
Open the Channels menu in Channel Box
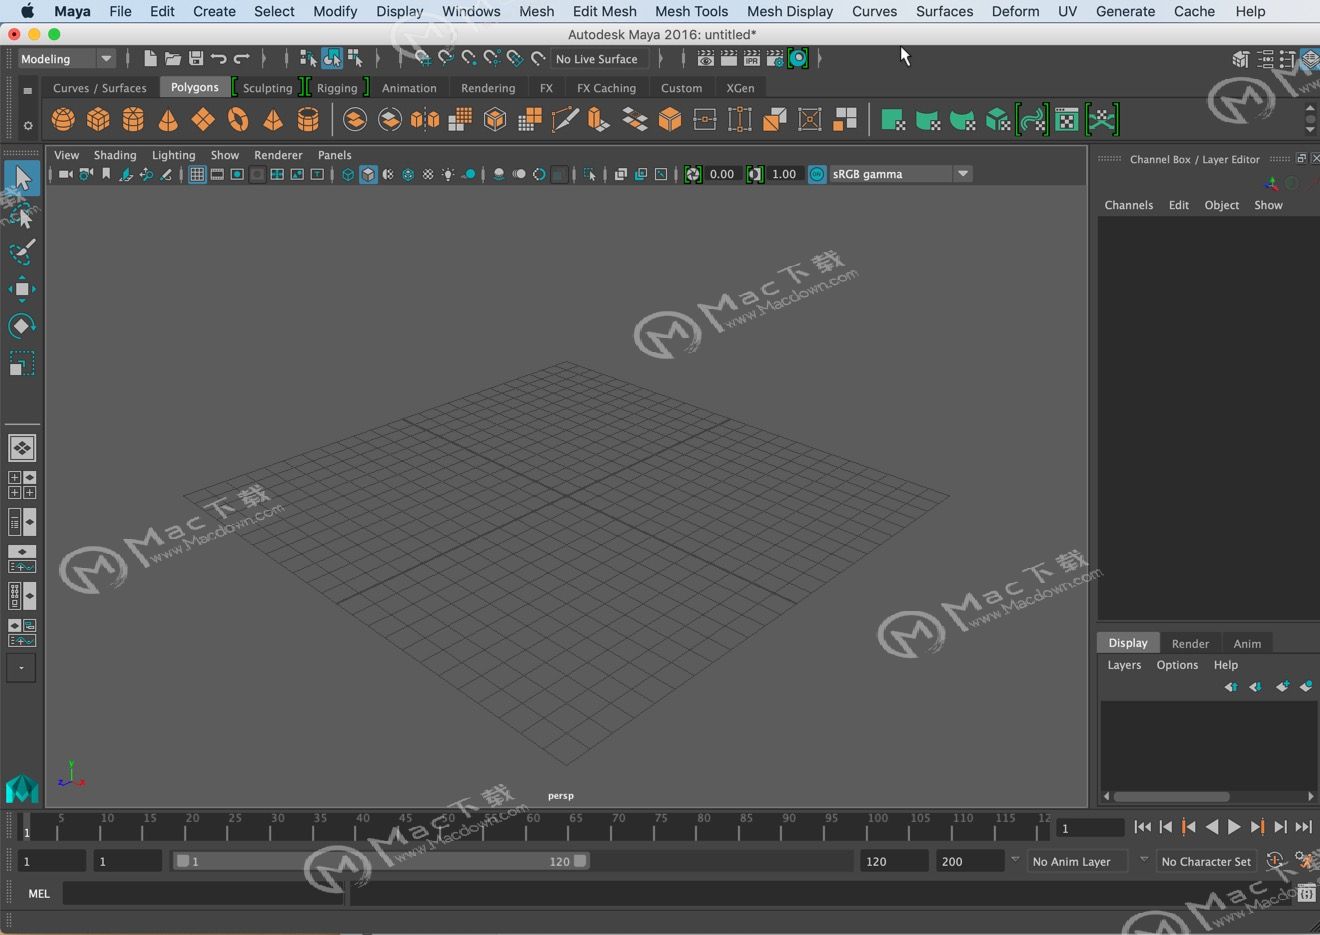tap(1129, 205)
